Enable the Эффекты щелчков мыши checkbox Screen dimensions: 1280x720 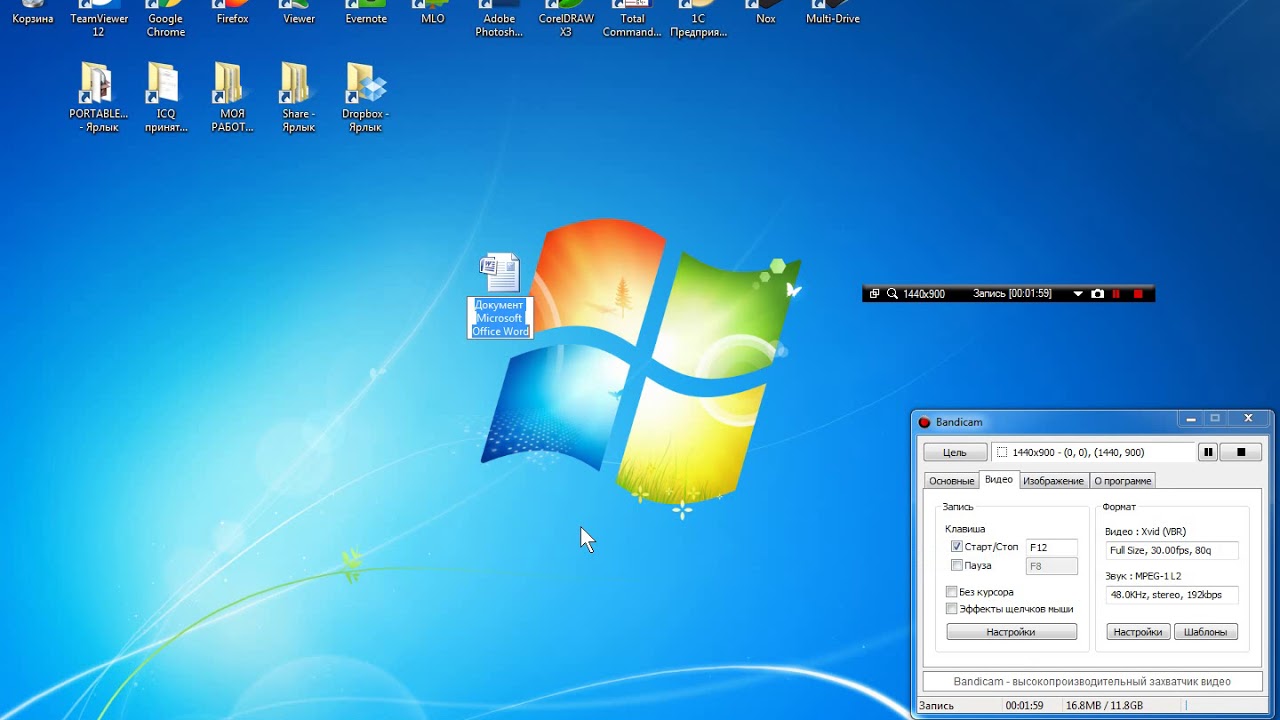click(x=951, y=608)
